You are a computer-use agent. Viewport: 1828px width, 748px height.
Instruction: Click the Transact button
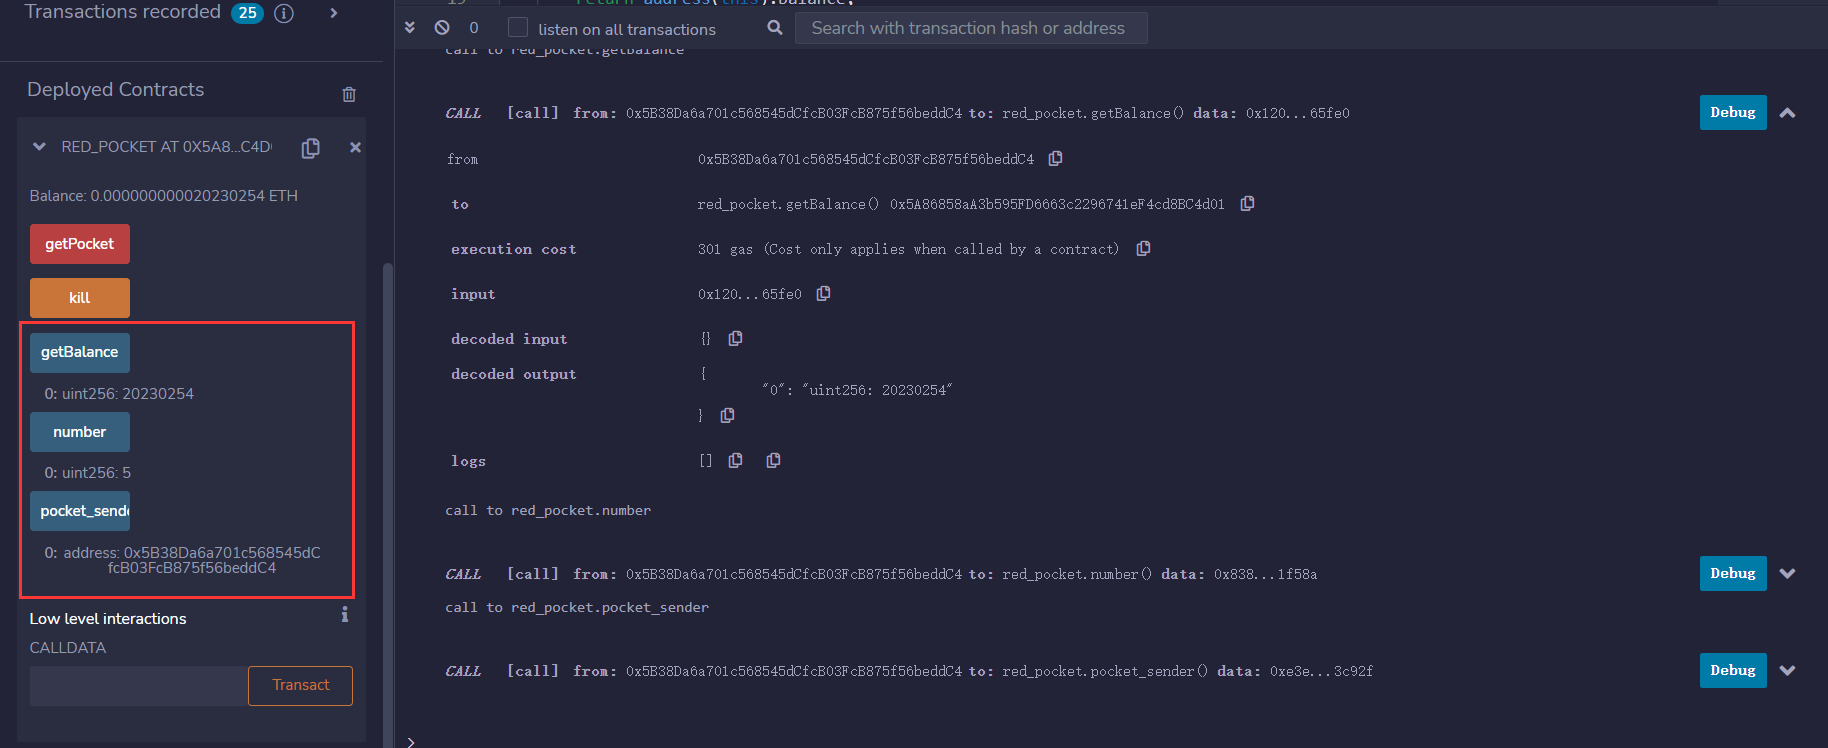(x=300, y=686)
